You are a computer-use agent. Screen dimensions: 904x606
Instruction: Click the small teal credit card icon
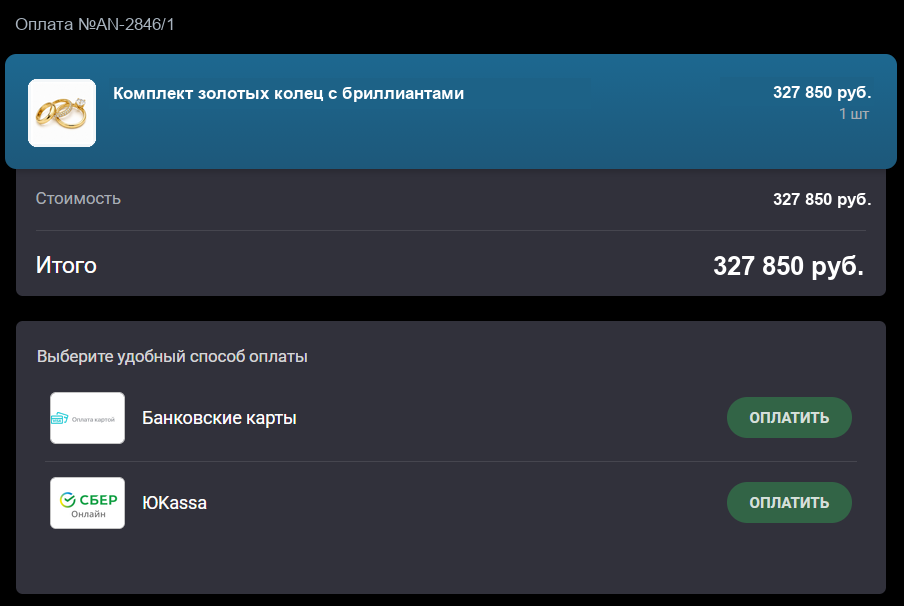pos(59,419)
